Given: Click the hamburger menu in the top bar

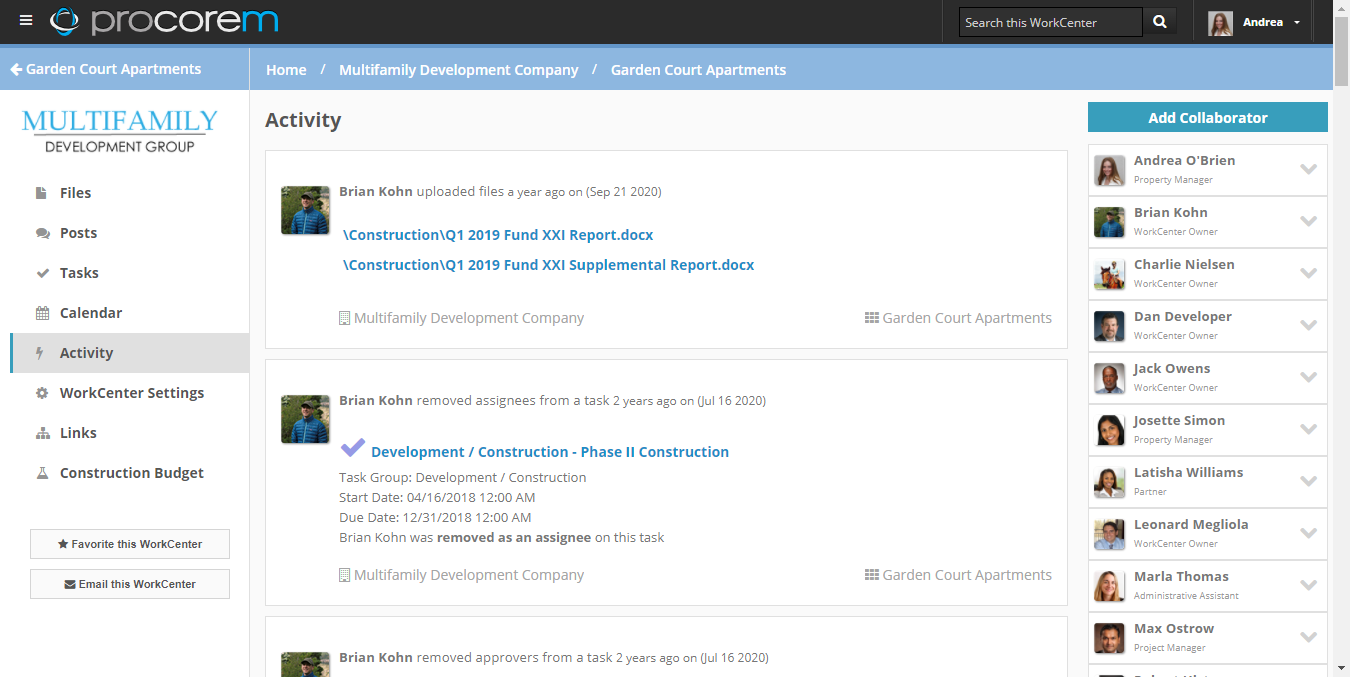Looking at the screenshot, I should tap(26, 20).
